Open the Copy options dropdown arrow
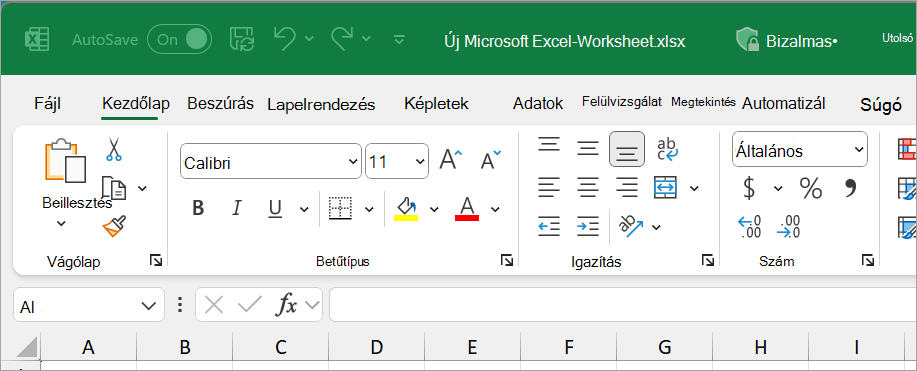 [x=142, y=188]
